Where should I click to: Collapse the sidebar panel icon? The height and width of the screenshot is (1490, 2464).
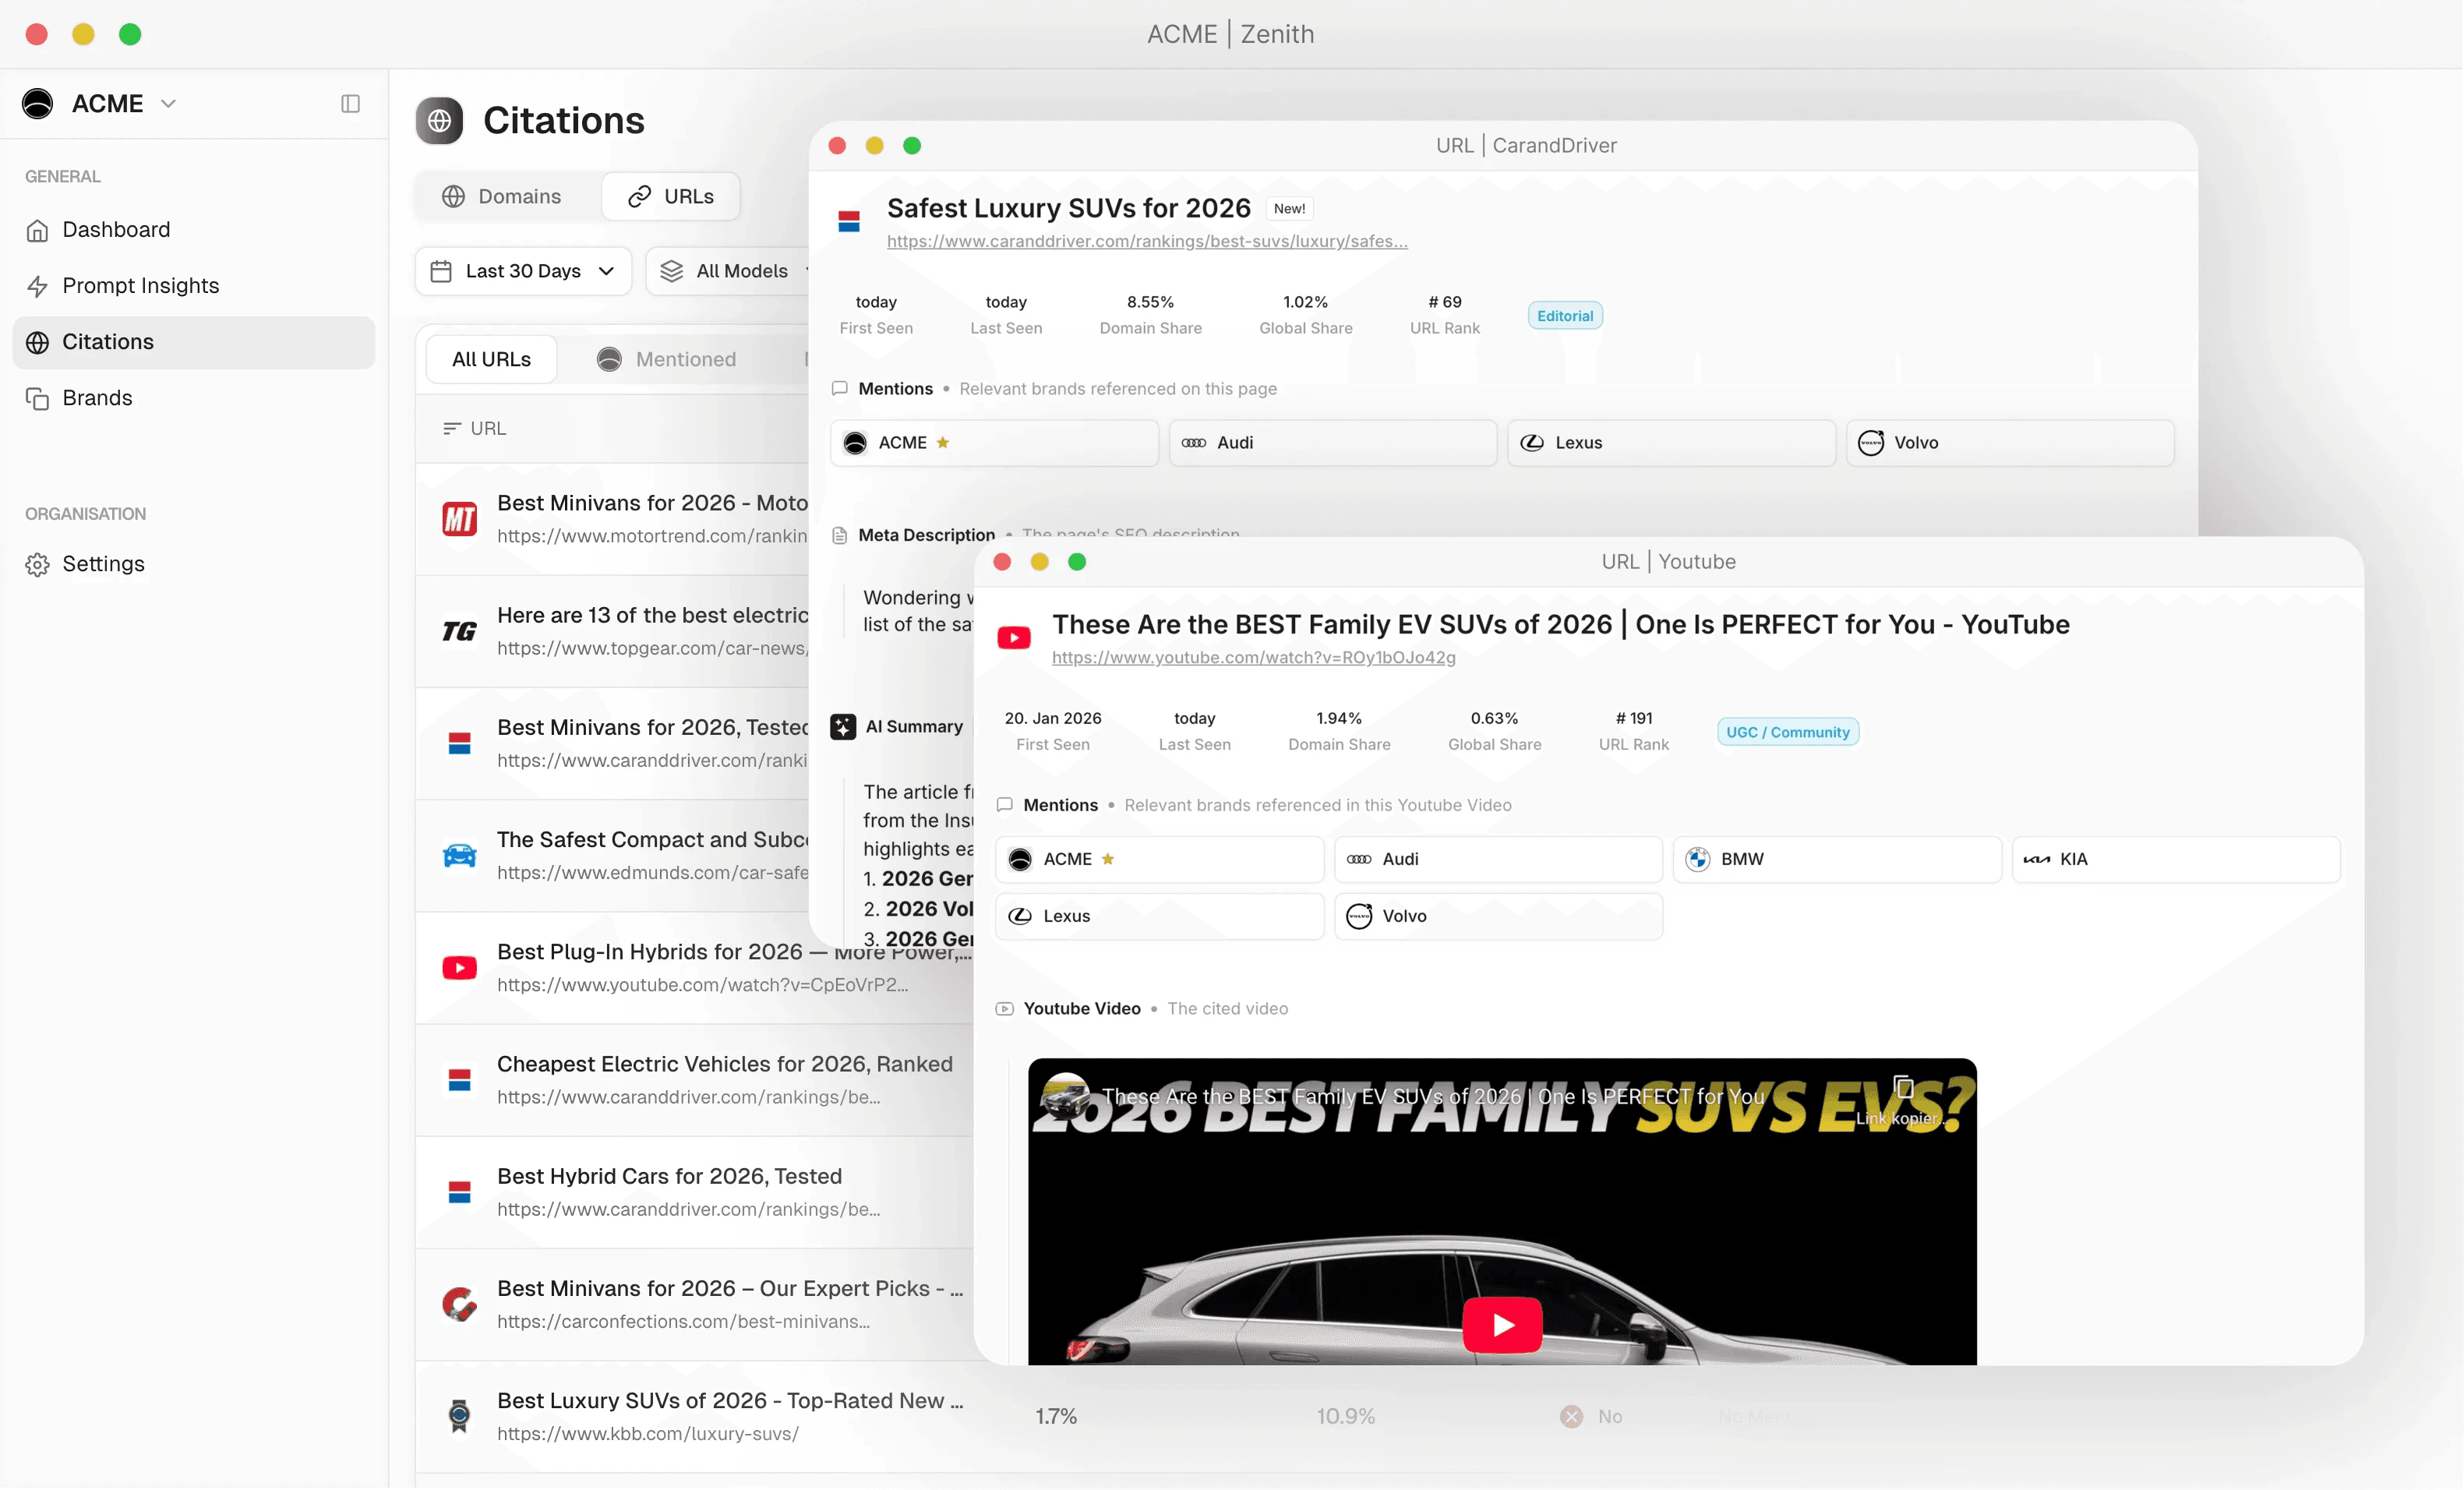click(350, 104)
